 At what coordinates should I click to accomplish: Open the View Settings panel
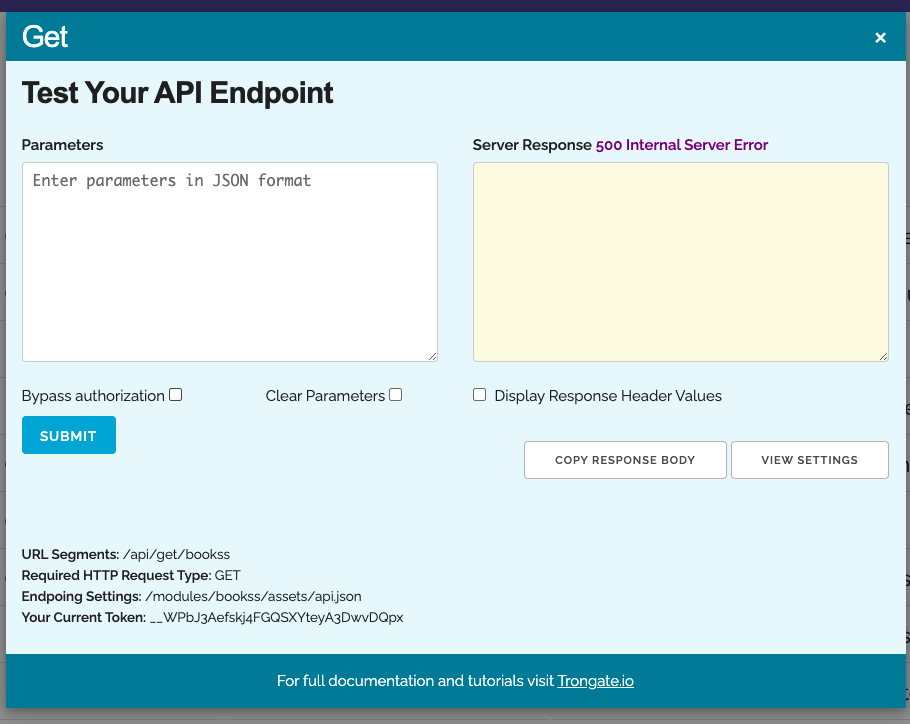point(810,459)
